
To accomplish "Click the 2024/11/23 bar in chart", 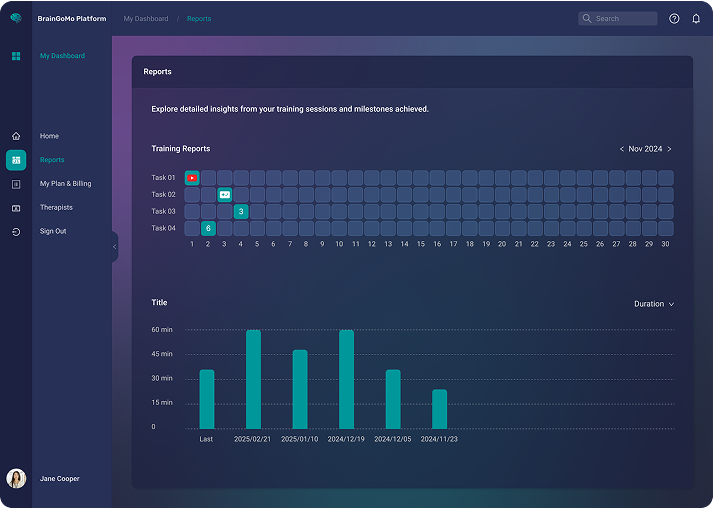I will (439, 409).
